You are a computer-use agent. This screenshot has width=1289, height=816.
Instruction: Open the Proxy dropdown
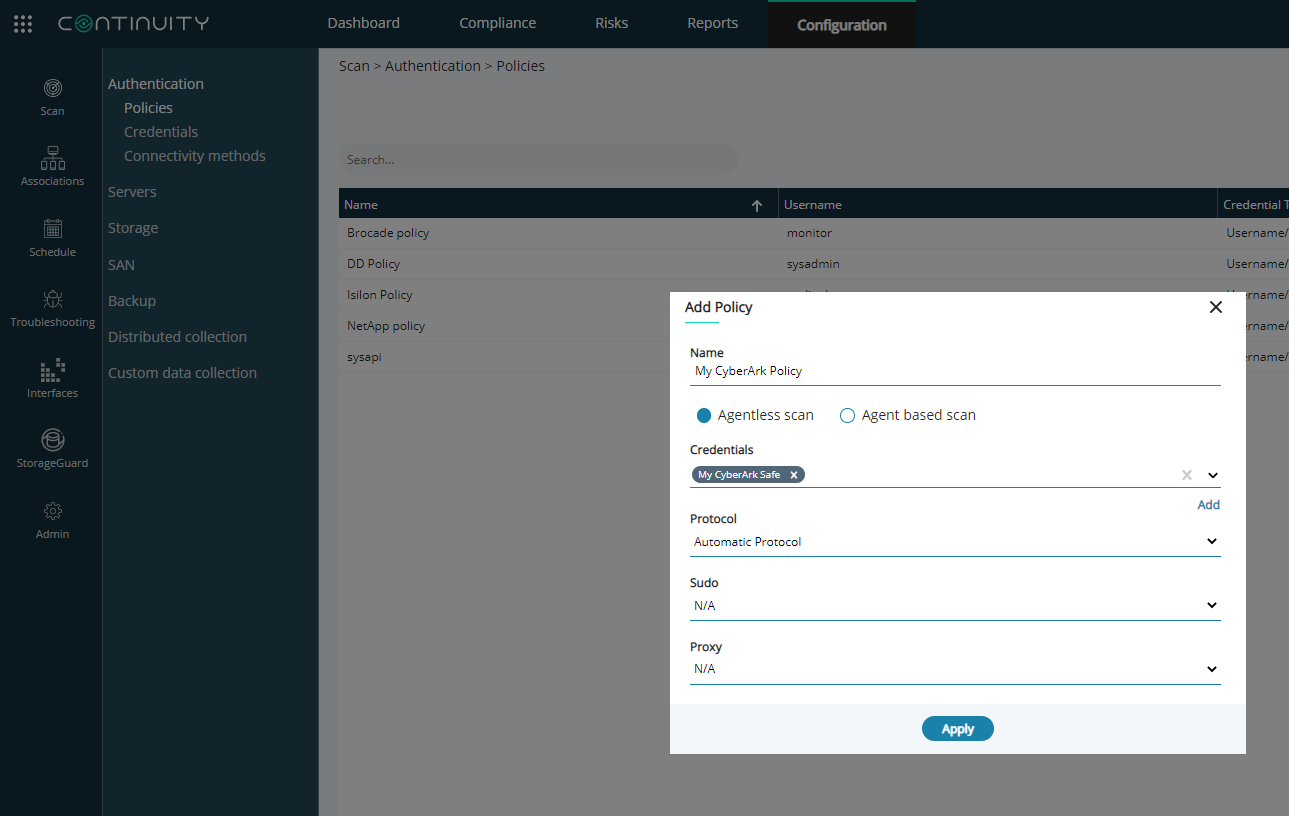tap(955, 669)
